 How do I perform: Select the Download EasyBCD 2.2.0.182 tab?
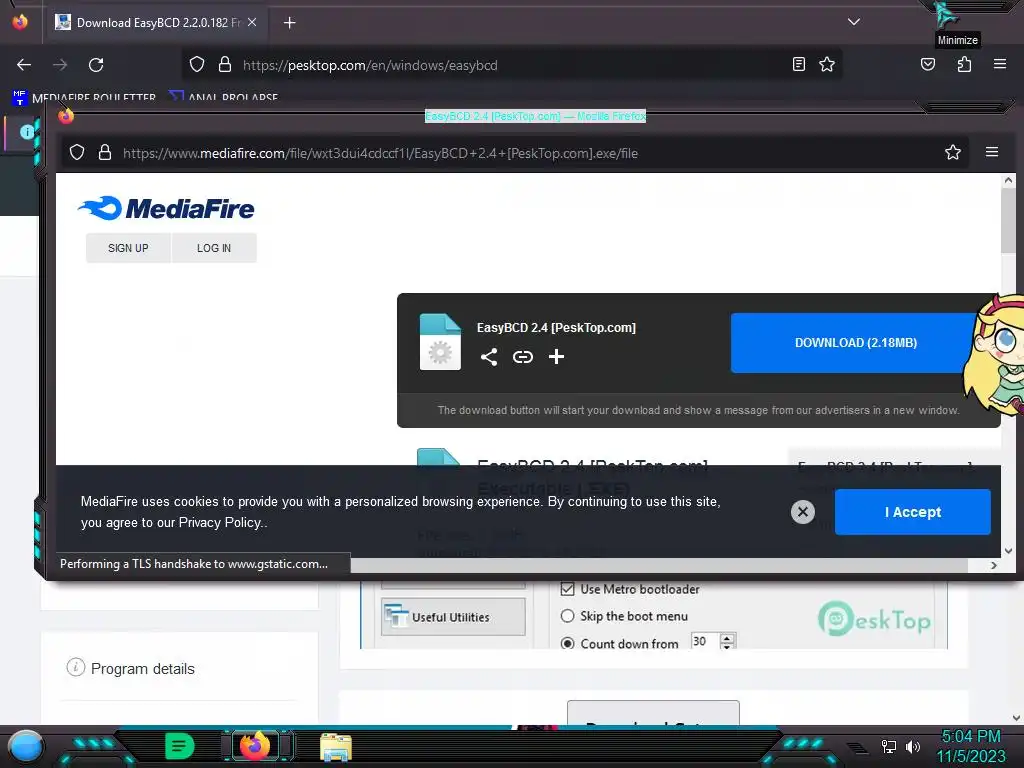[x=157, y=22]
